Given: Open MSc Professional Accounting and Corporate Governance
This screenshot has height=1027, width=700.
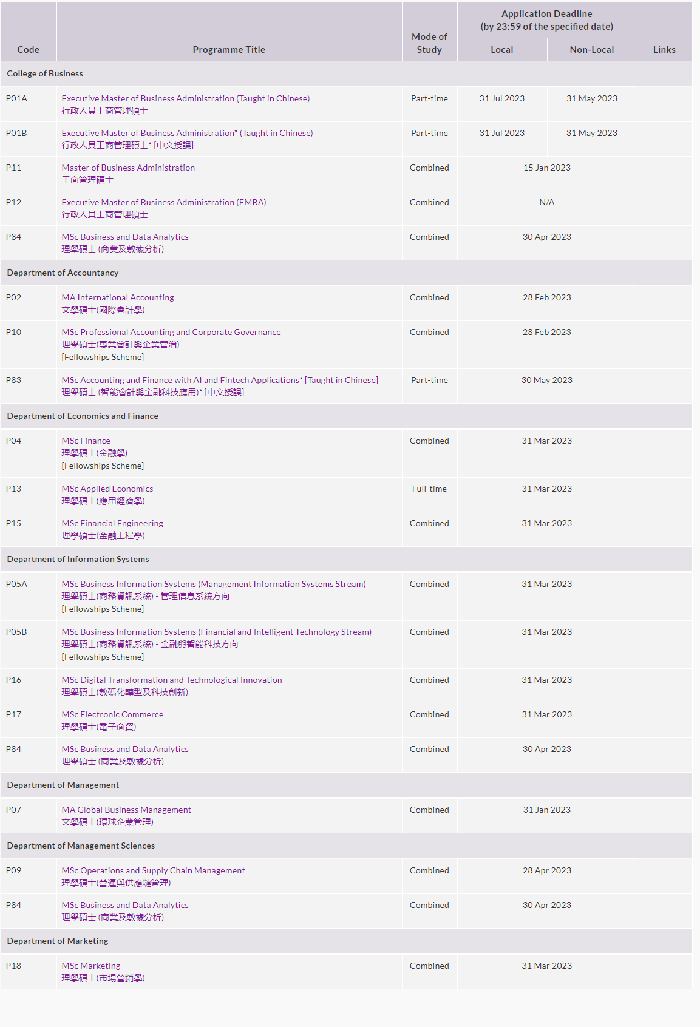Looking at the screenshot, I should click(171, 332).
